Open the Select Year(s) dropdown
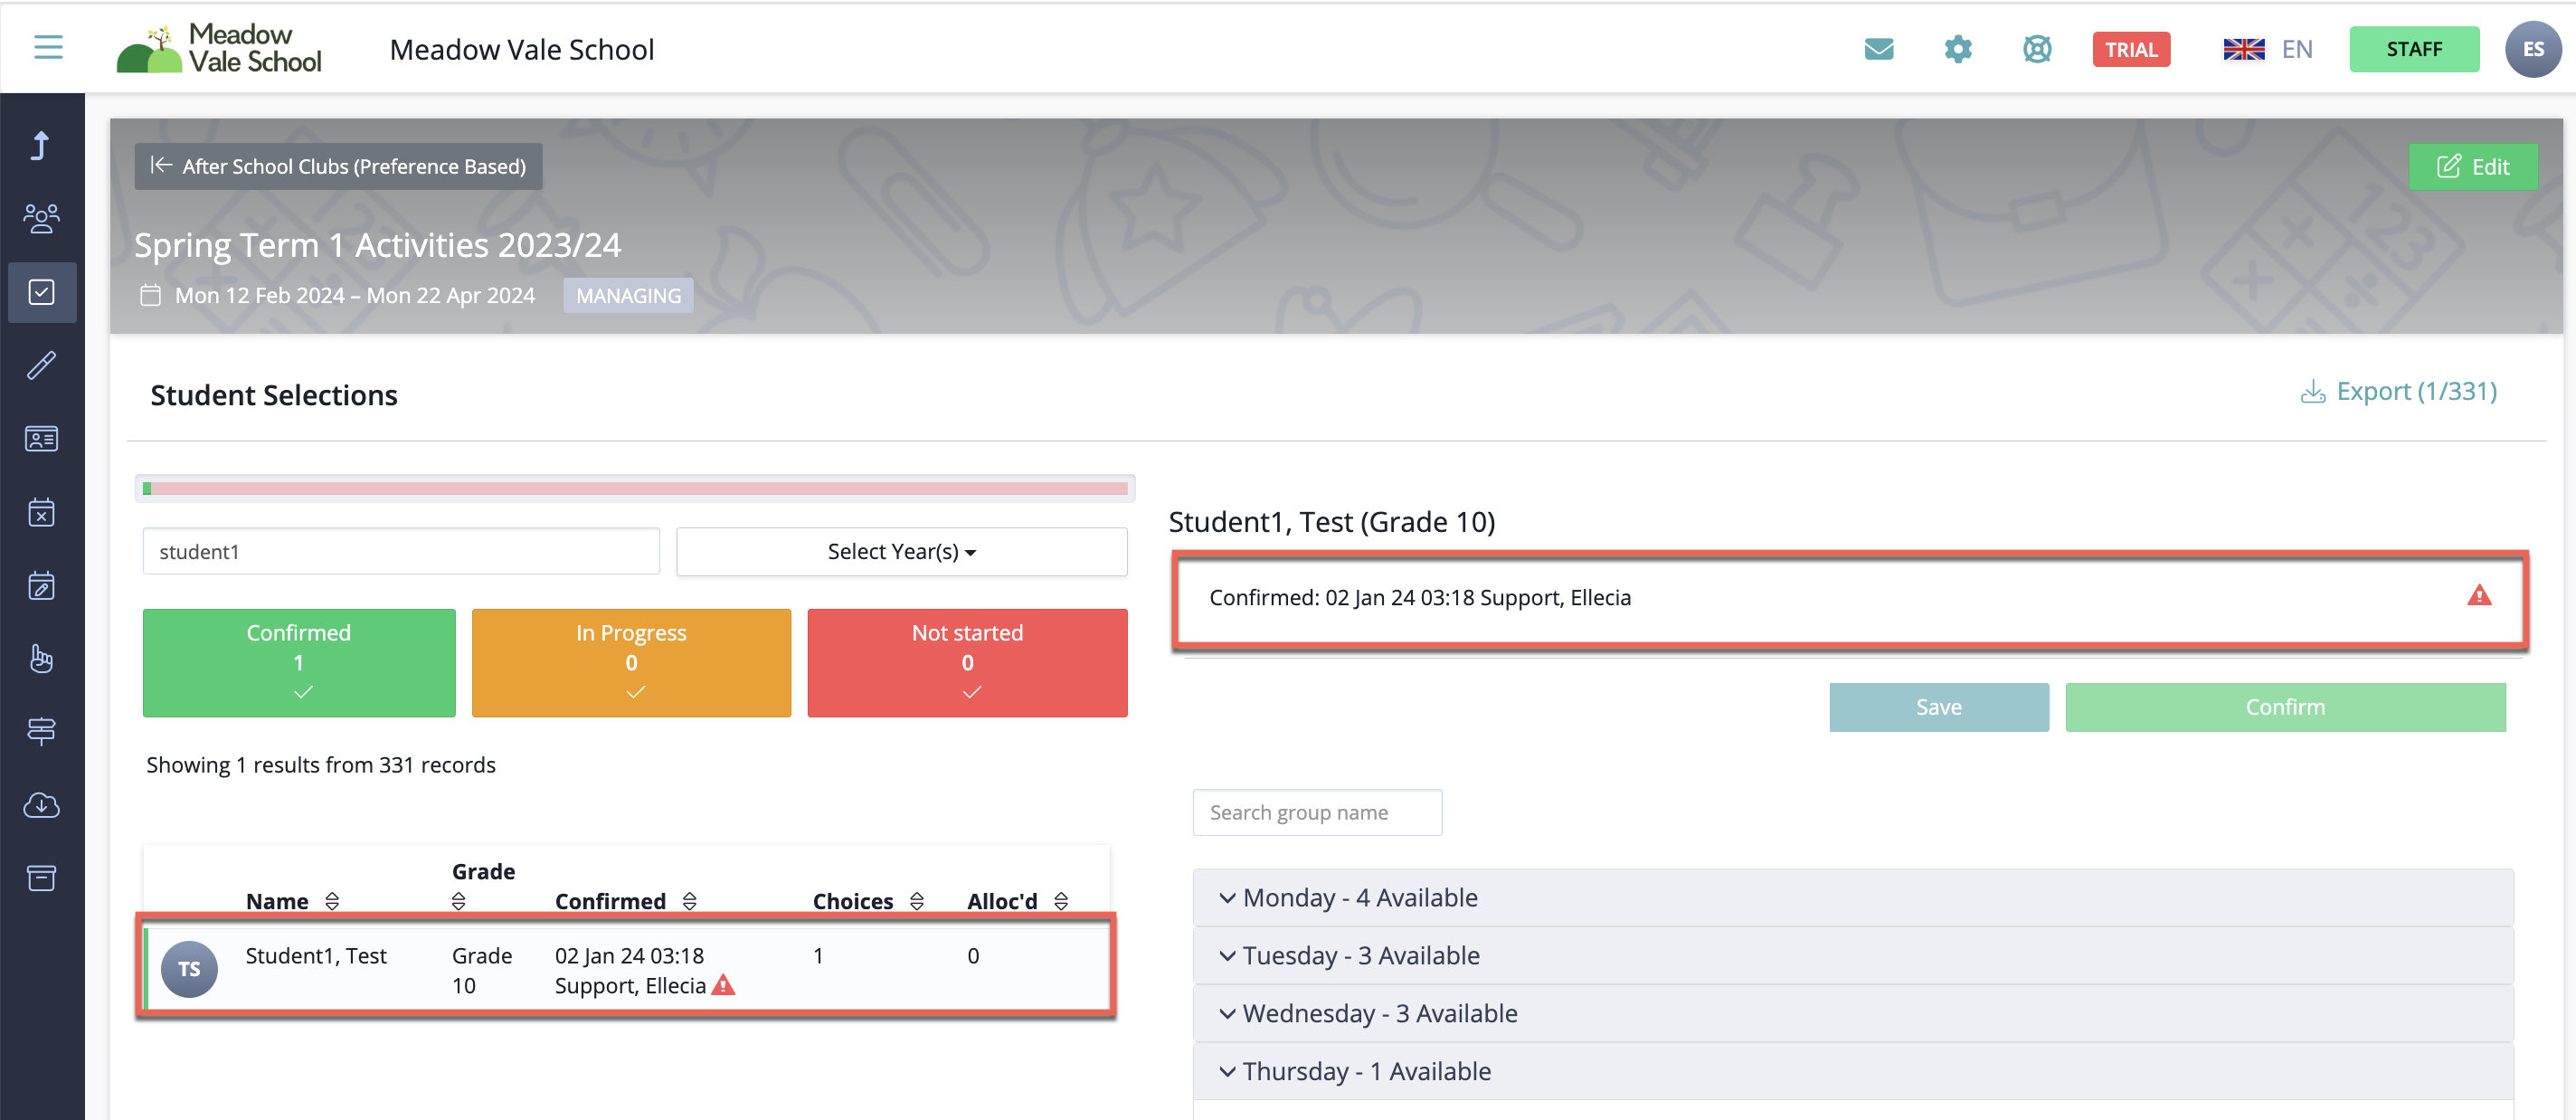 coord(901,552)
